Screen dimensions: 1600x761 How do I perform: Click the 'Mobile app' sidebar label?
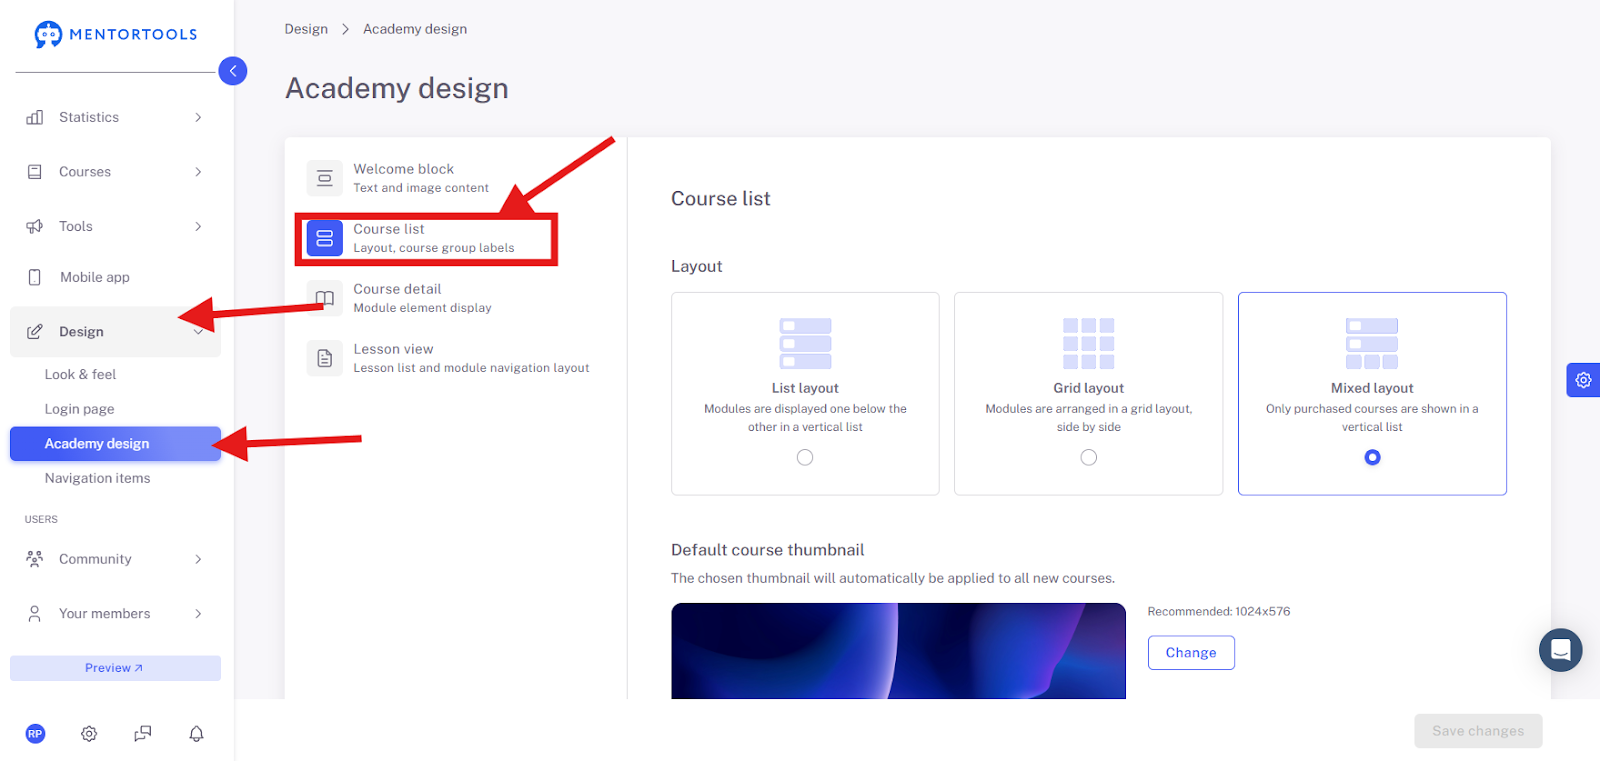(x=95, y=277)
